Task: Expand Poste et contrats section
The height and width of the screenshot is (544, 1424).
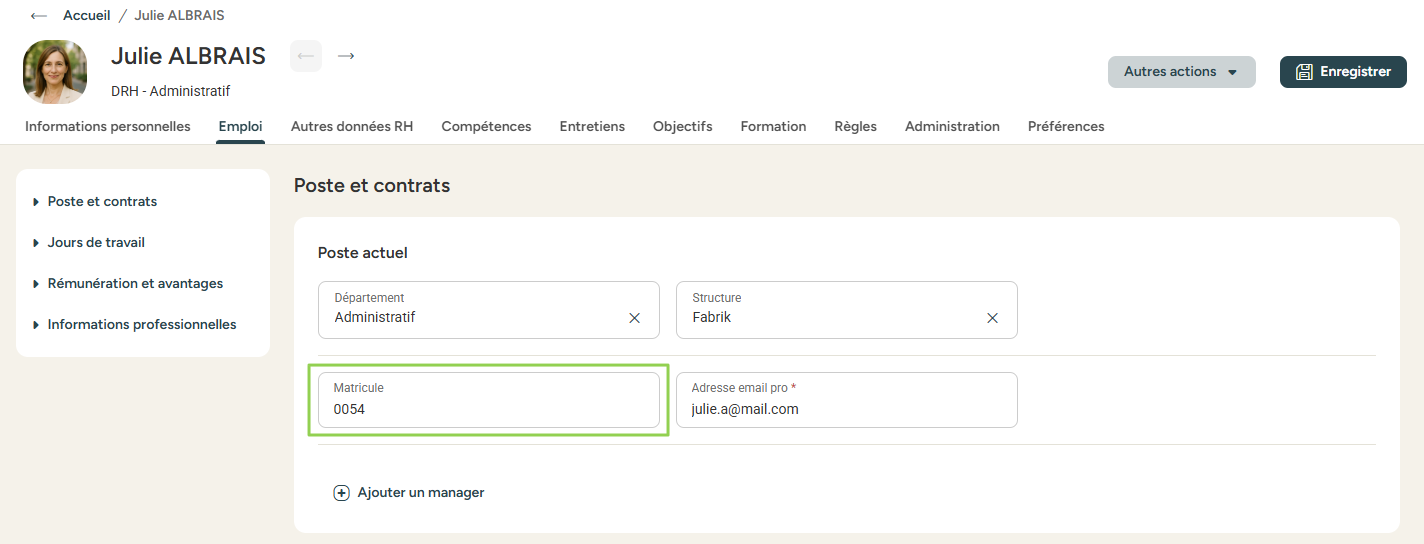Action: (102, 201)
